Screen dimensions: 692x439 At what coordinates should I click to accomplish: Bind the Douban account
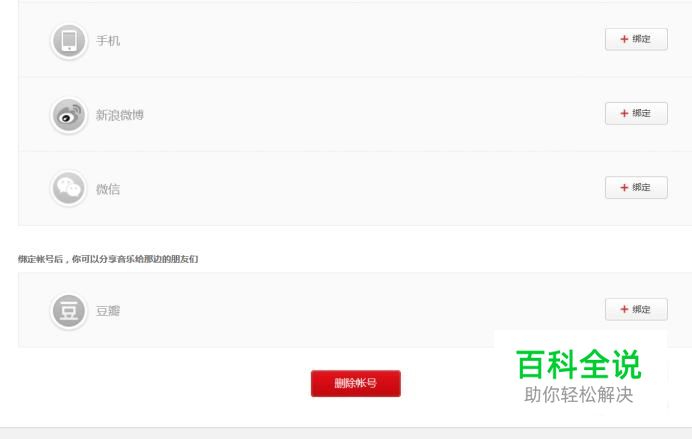coord(636,309)
